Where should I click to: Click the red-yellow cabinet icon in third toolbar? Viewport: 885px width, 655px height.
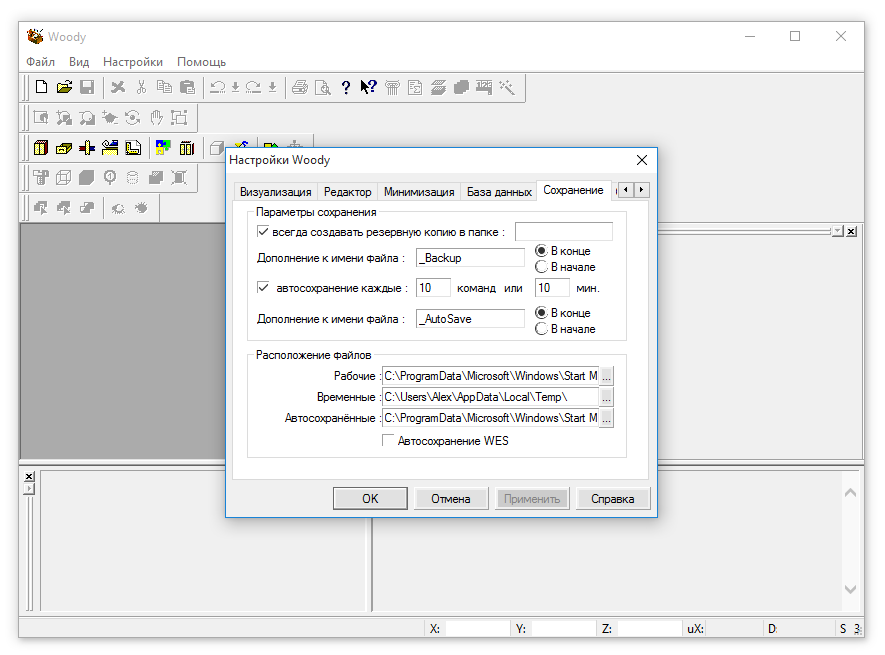[41, 148]
